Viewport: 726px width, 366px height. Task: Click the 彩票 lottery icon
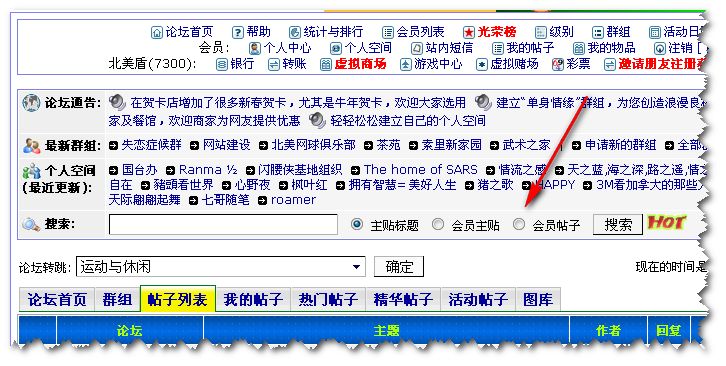point(558,64)
